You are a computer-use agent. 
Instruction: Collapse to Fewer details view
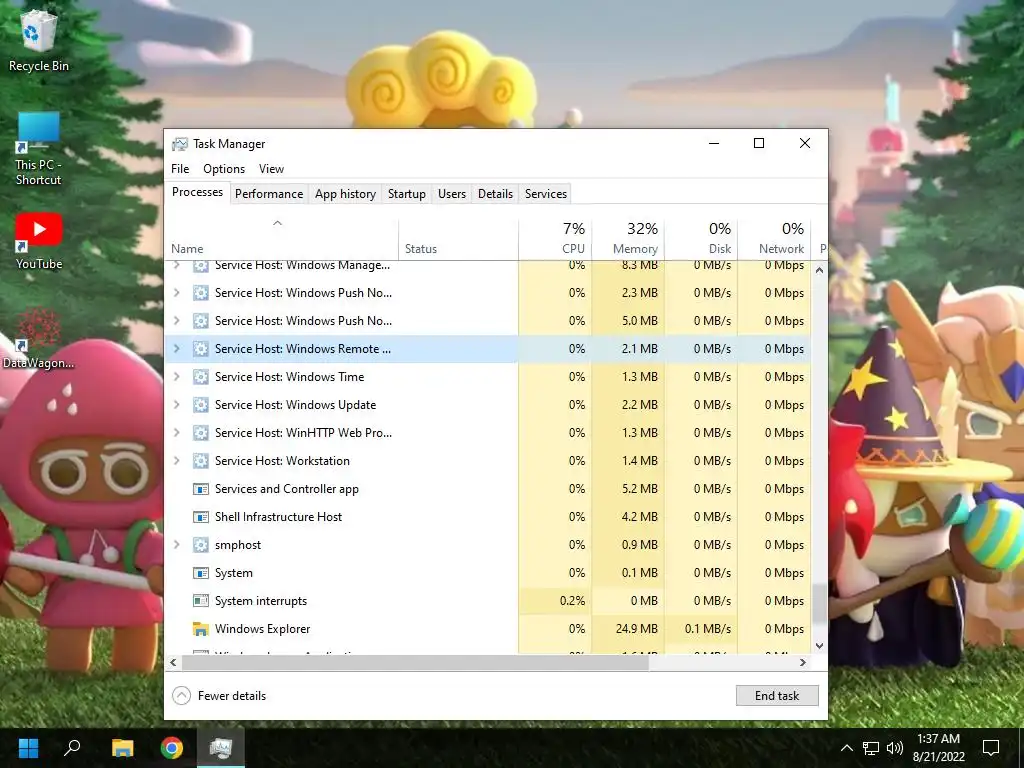coord(219,696)
